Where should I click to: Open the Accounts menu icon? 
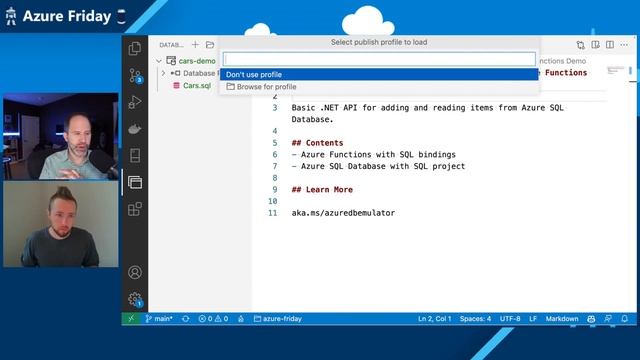coord(135,272)
